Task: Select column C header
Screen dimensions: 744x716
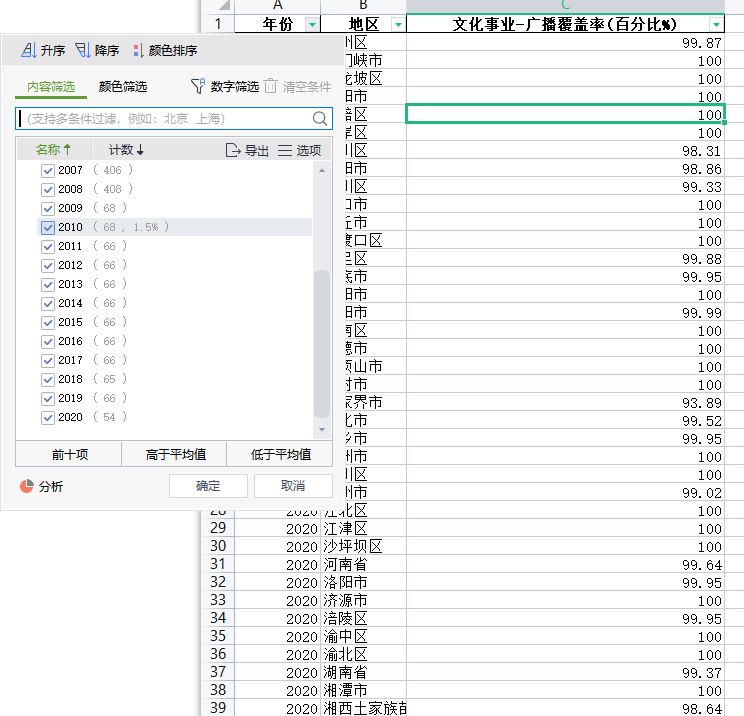Action: 565,6
